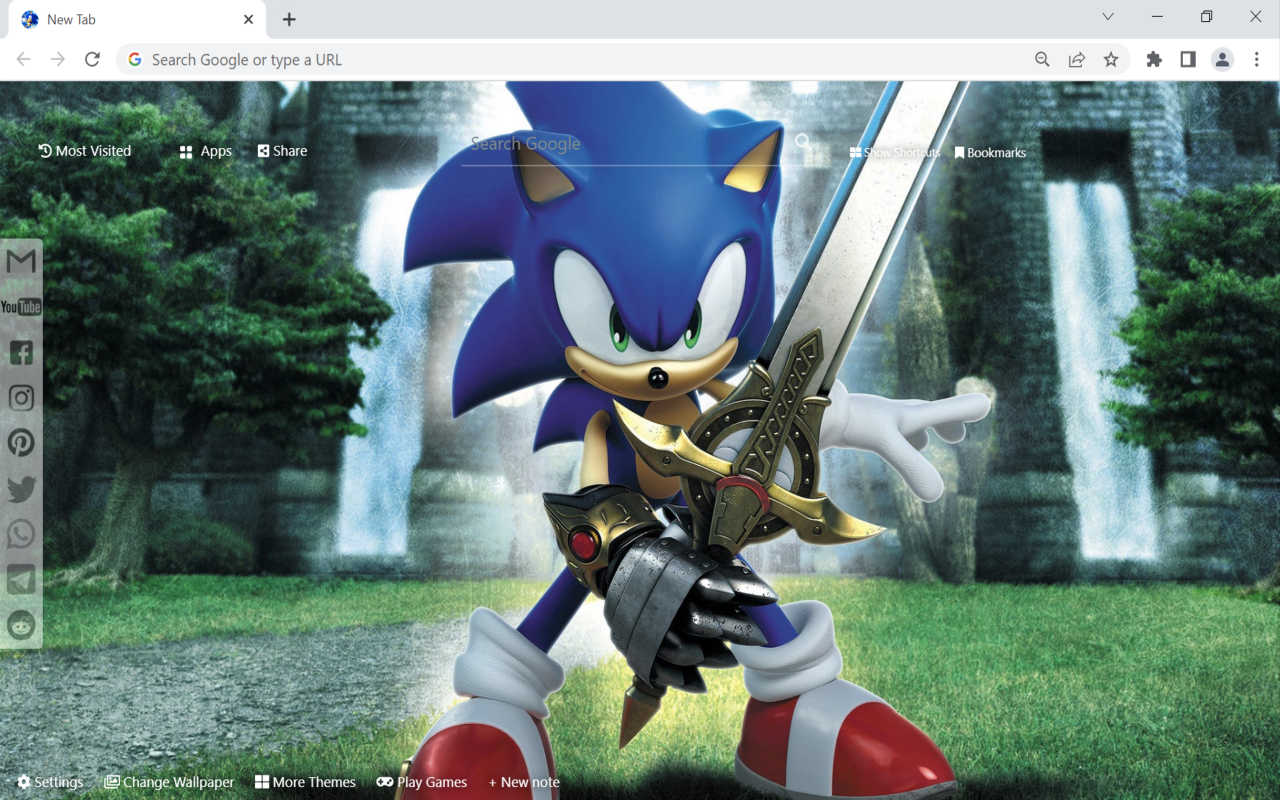
Task: Open the zoom control in address bar
Action: click(1042, 60)
